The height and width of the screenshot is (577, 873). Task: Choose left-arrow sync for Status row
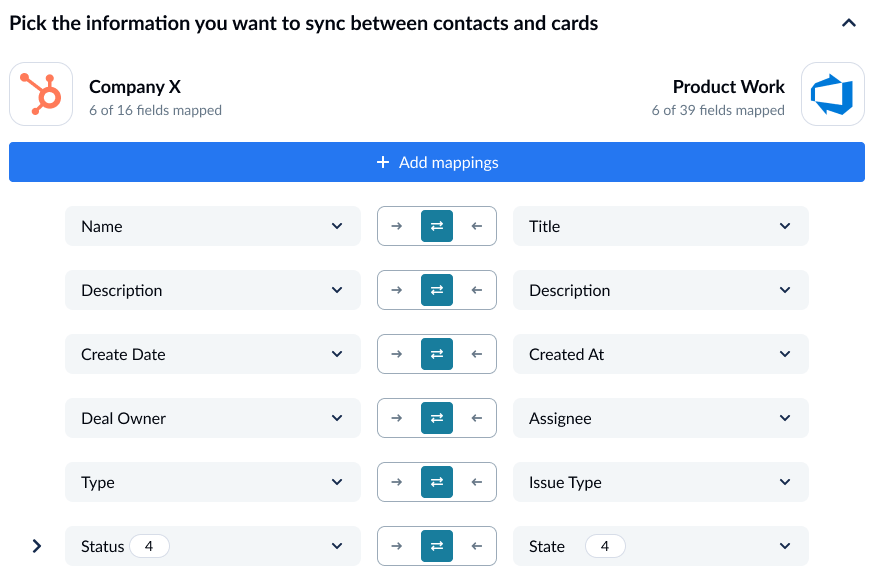477,546
